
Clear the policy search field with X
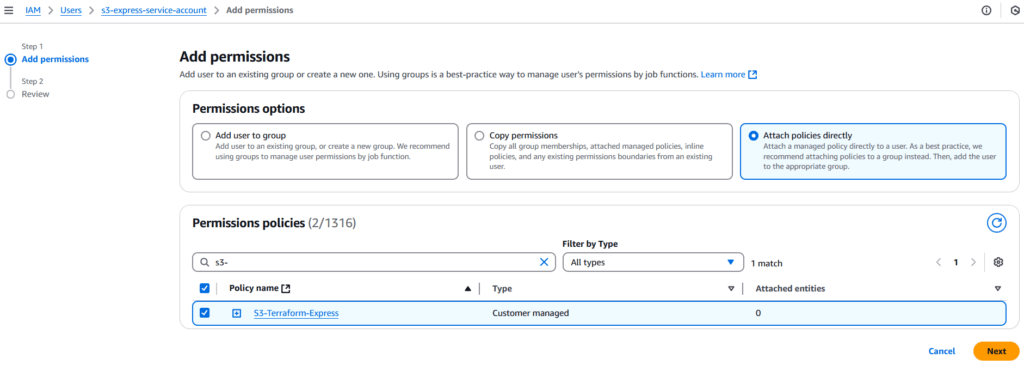pyautogui.click(x=543, y=262)
